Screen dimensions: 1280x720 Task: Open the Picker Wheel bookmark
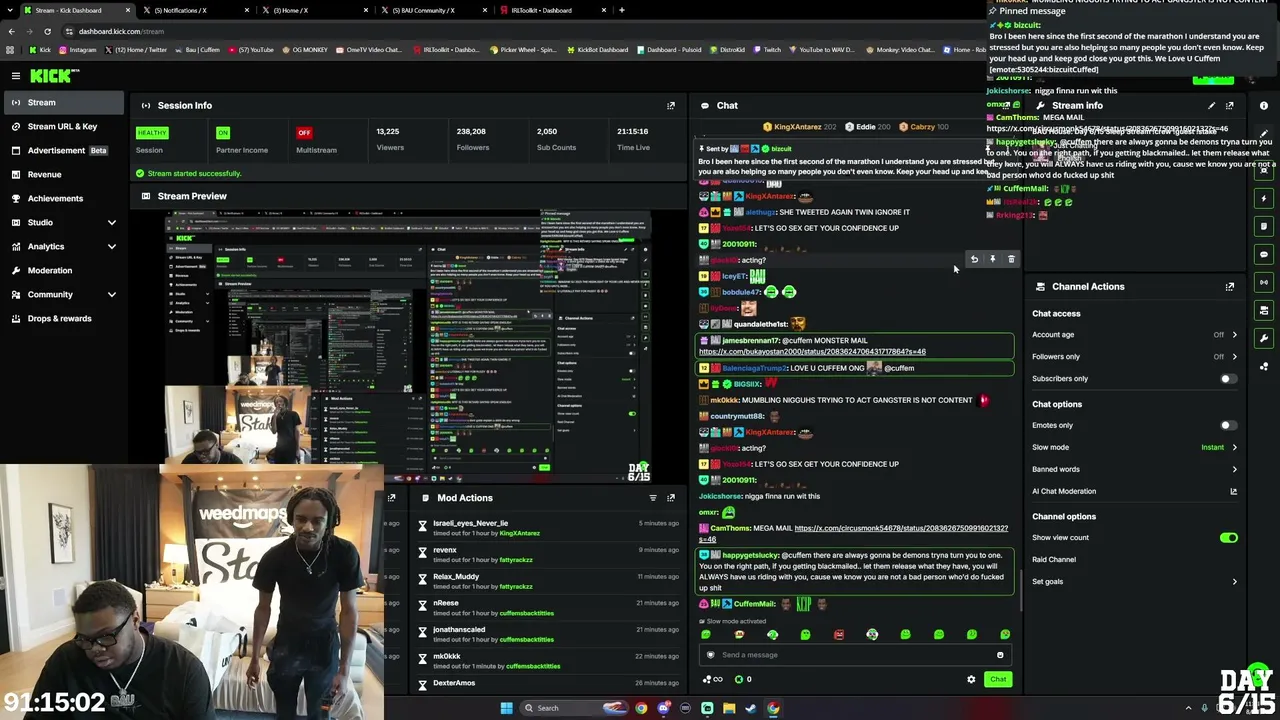tap(523, 50)
